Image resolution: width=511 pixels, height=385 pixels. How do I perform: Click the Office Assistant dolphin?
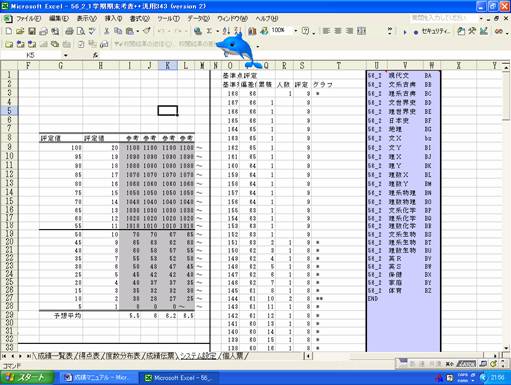click(x=238, y=50)
